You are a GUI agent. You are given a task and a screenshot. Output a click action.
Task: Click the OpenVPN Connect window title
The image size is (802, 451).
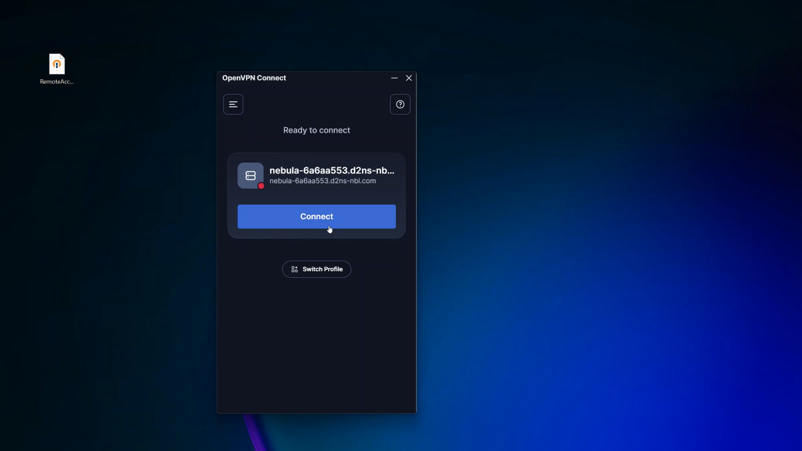[x=254, y=78]
